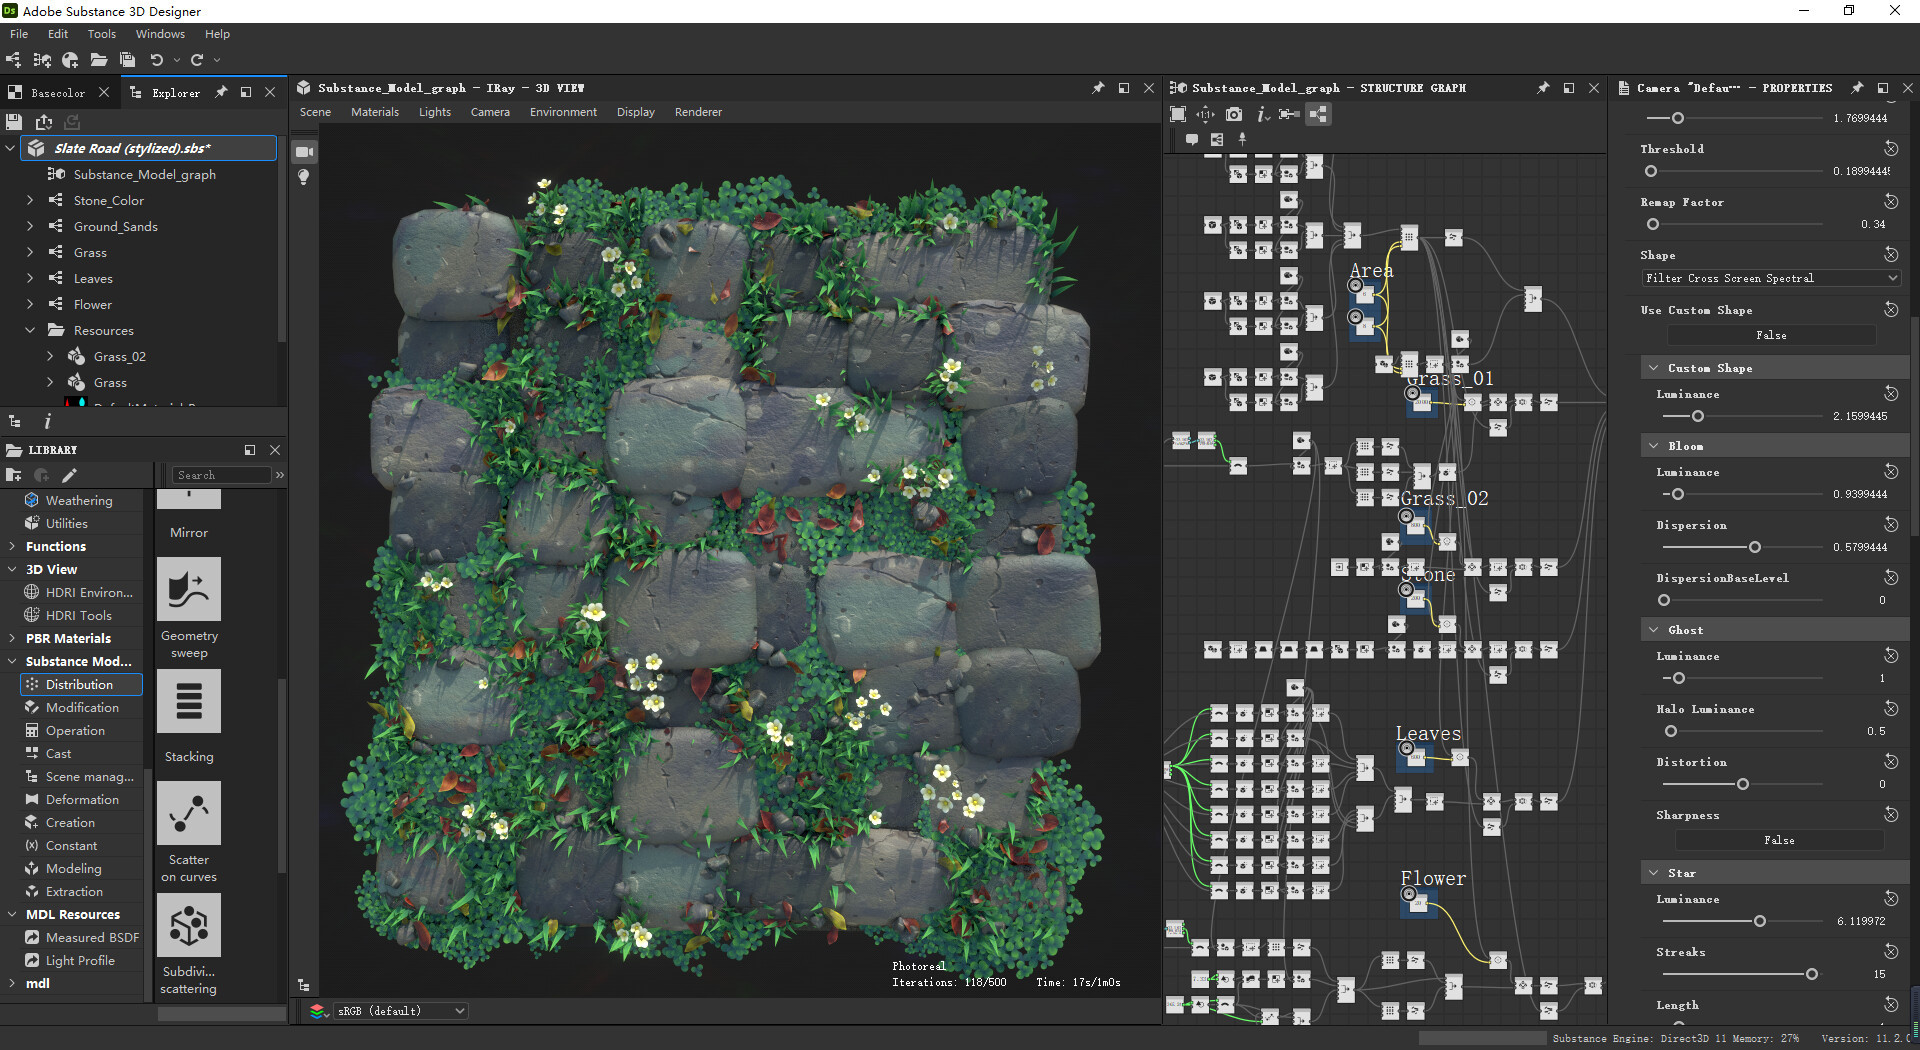Toggle Use Custom Shape from False
This screenshot has height=1050, width=1920.
[x=1771, y=335]
